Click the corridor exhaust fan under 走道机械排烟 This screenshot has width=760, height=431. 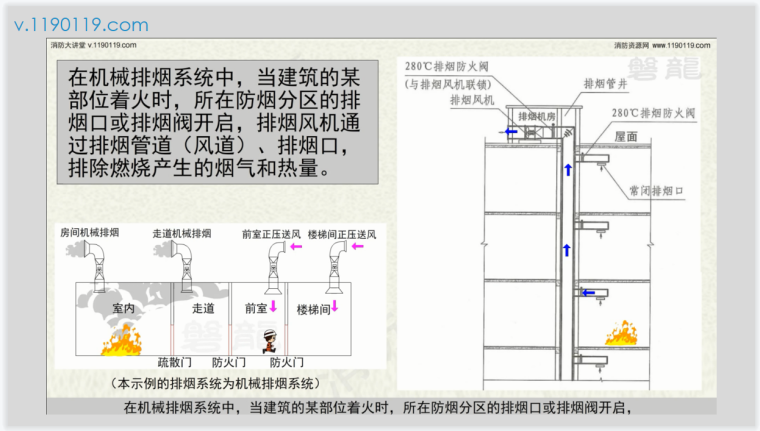point(184,267)
